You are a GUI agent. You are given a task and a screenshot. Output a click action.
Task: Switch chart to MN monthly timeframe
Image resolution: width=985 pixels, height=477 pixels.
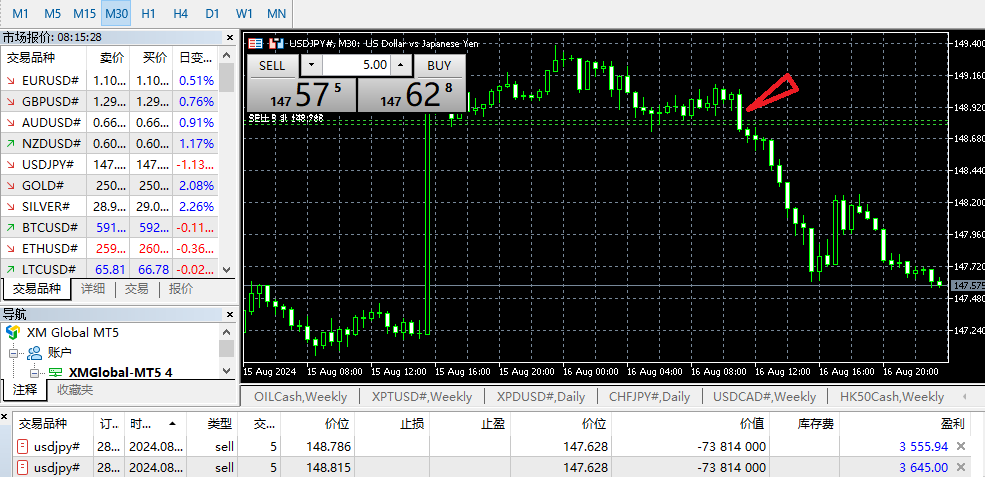[276, 13]
